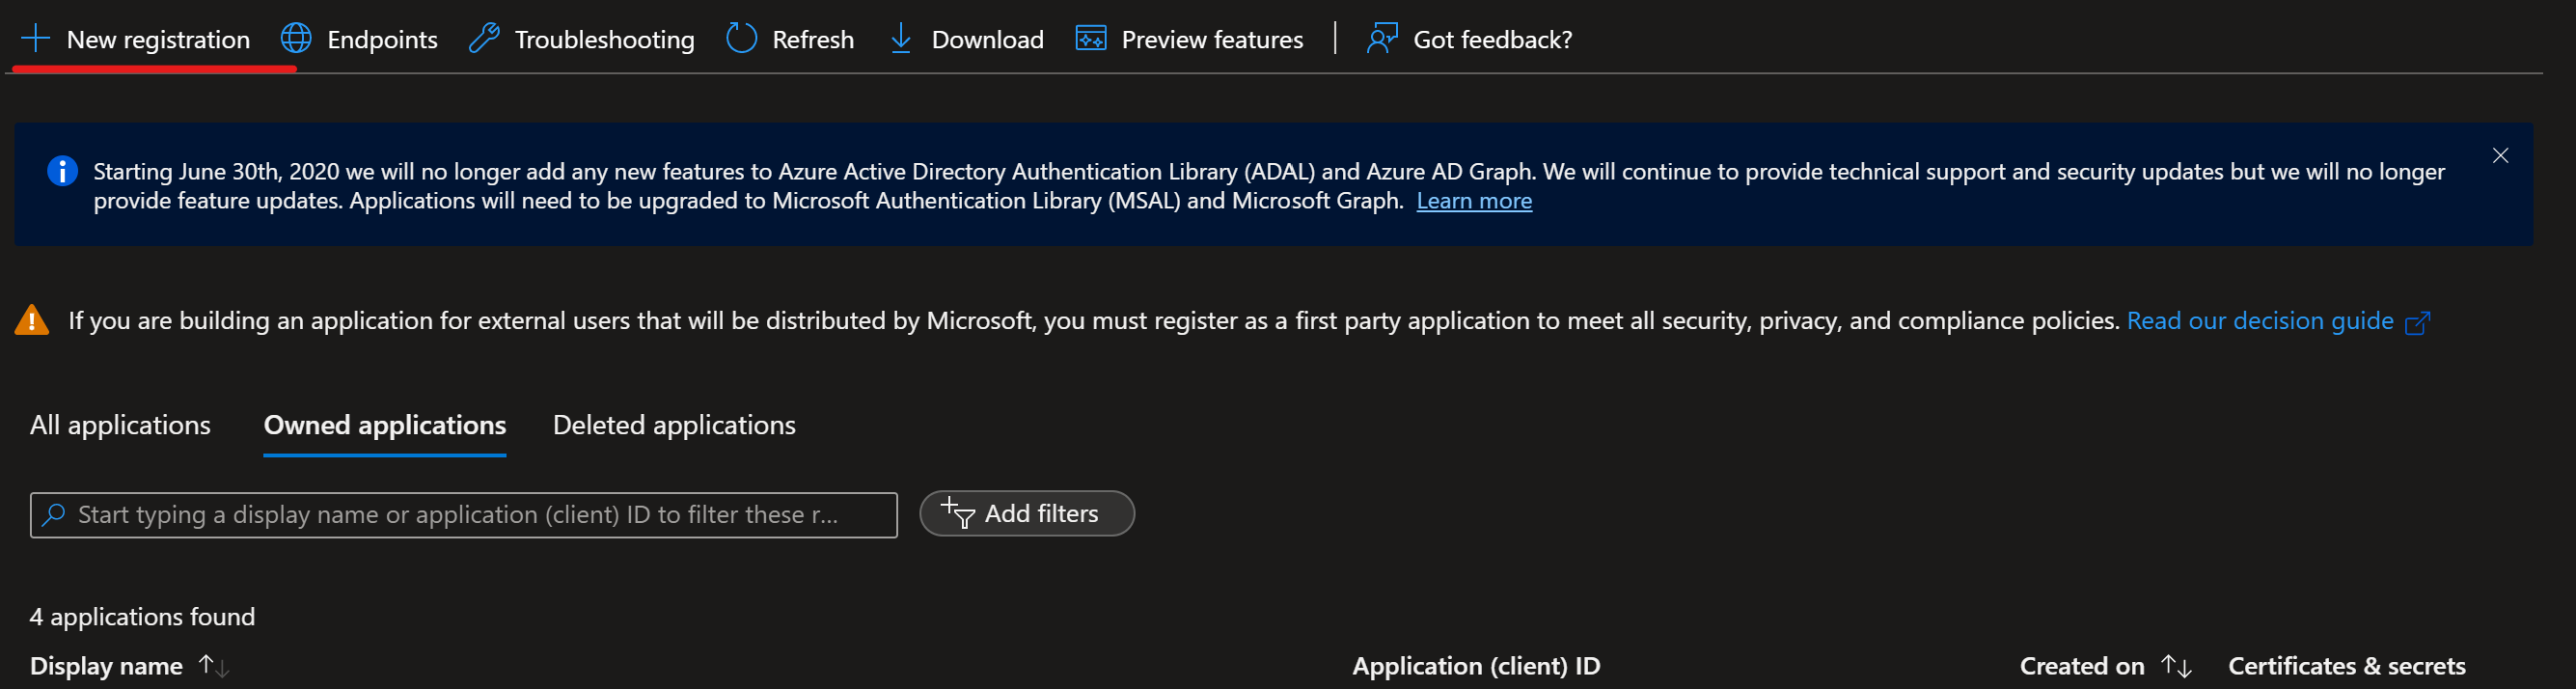
Task: Switch to All applications tab
Action: coord(120,425)
